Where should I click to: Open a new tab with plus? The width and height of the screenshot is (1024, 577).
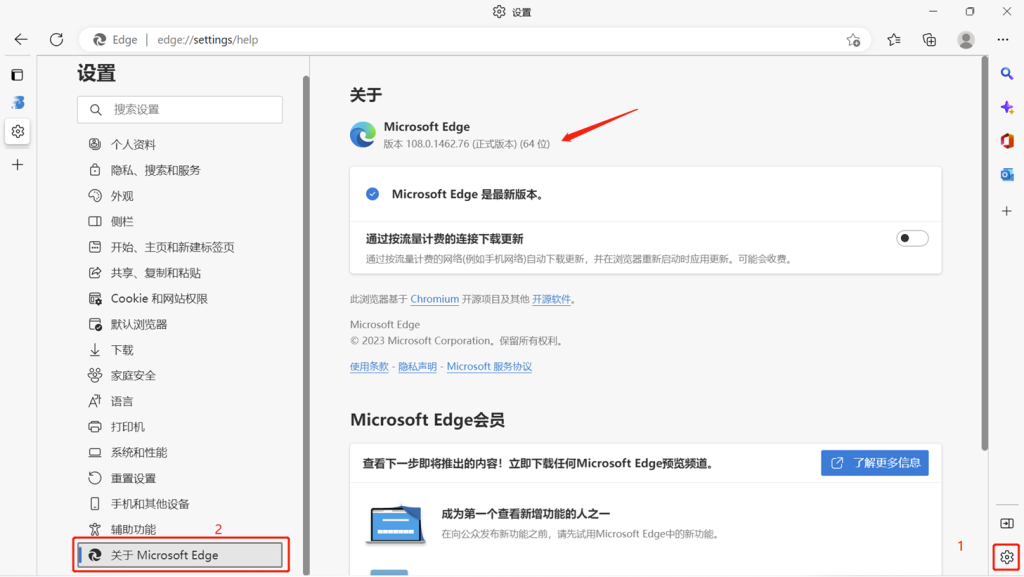pyautogui.click(x=18, y=164)
